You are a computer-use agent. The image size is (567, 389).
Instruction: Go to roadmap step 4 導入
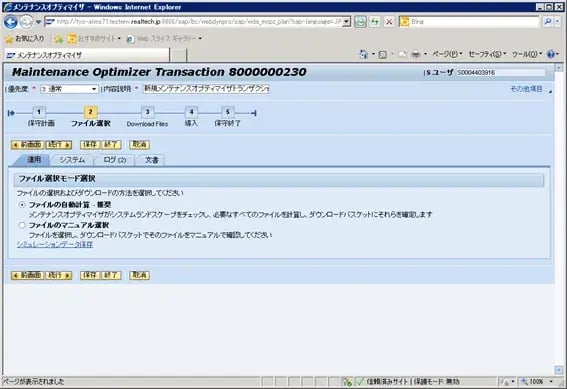point(192,112)
